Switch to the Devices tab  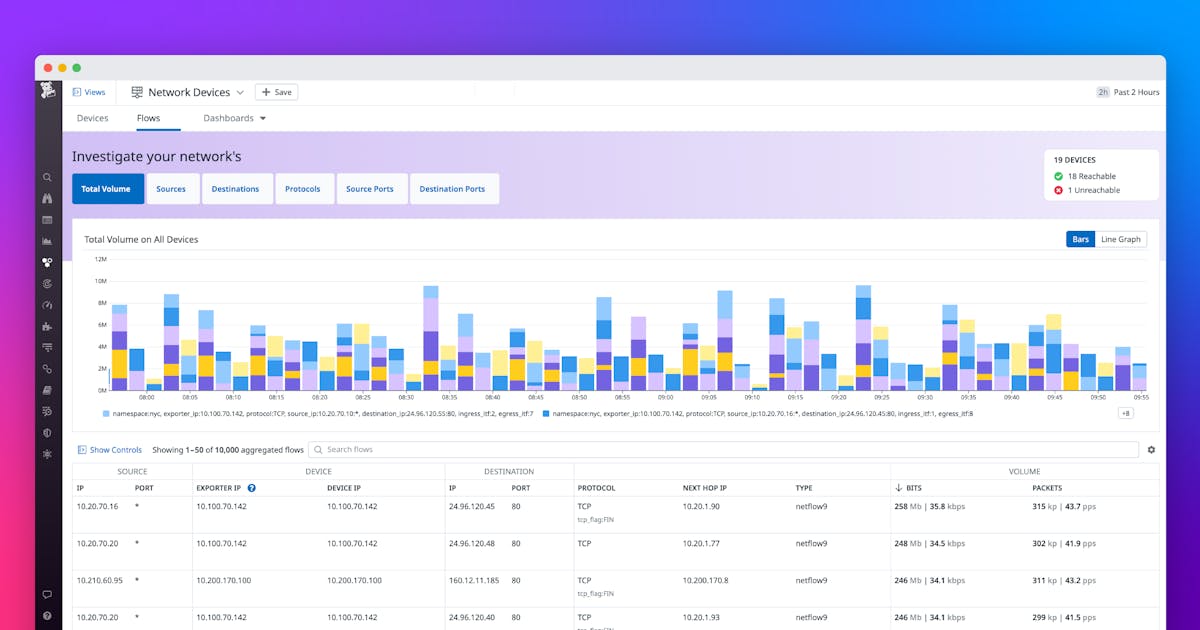(x=92, y=117)
